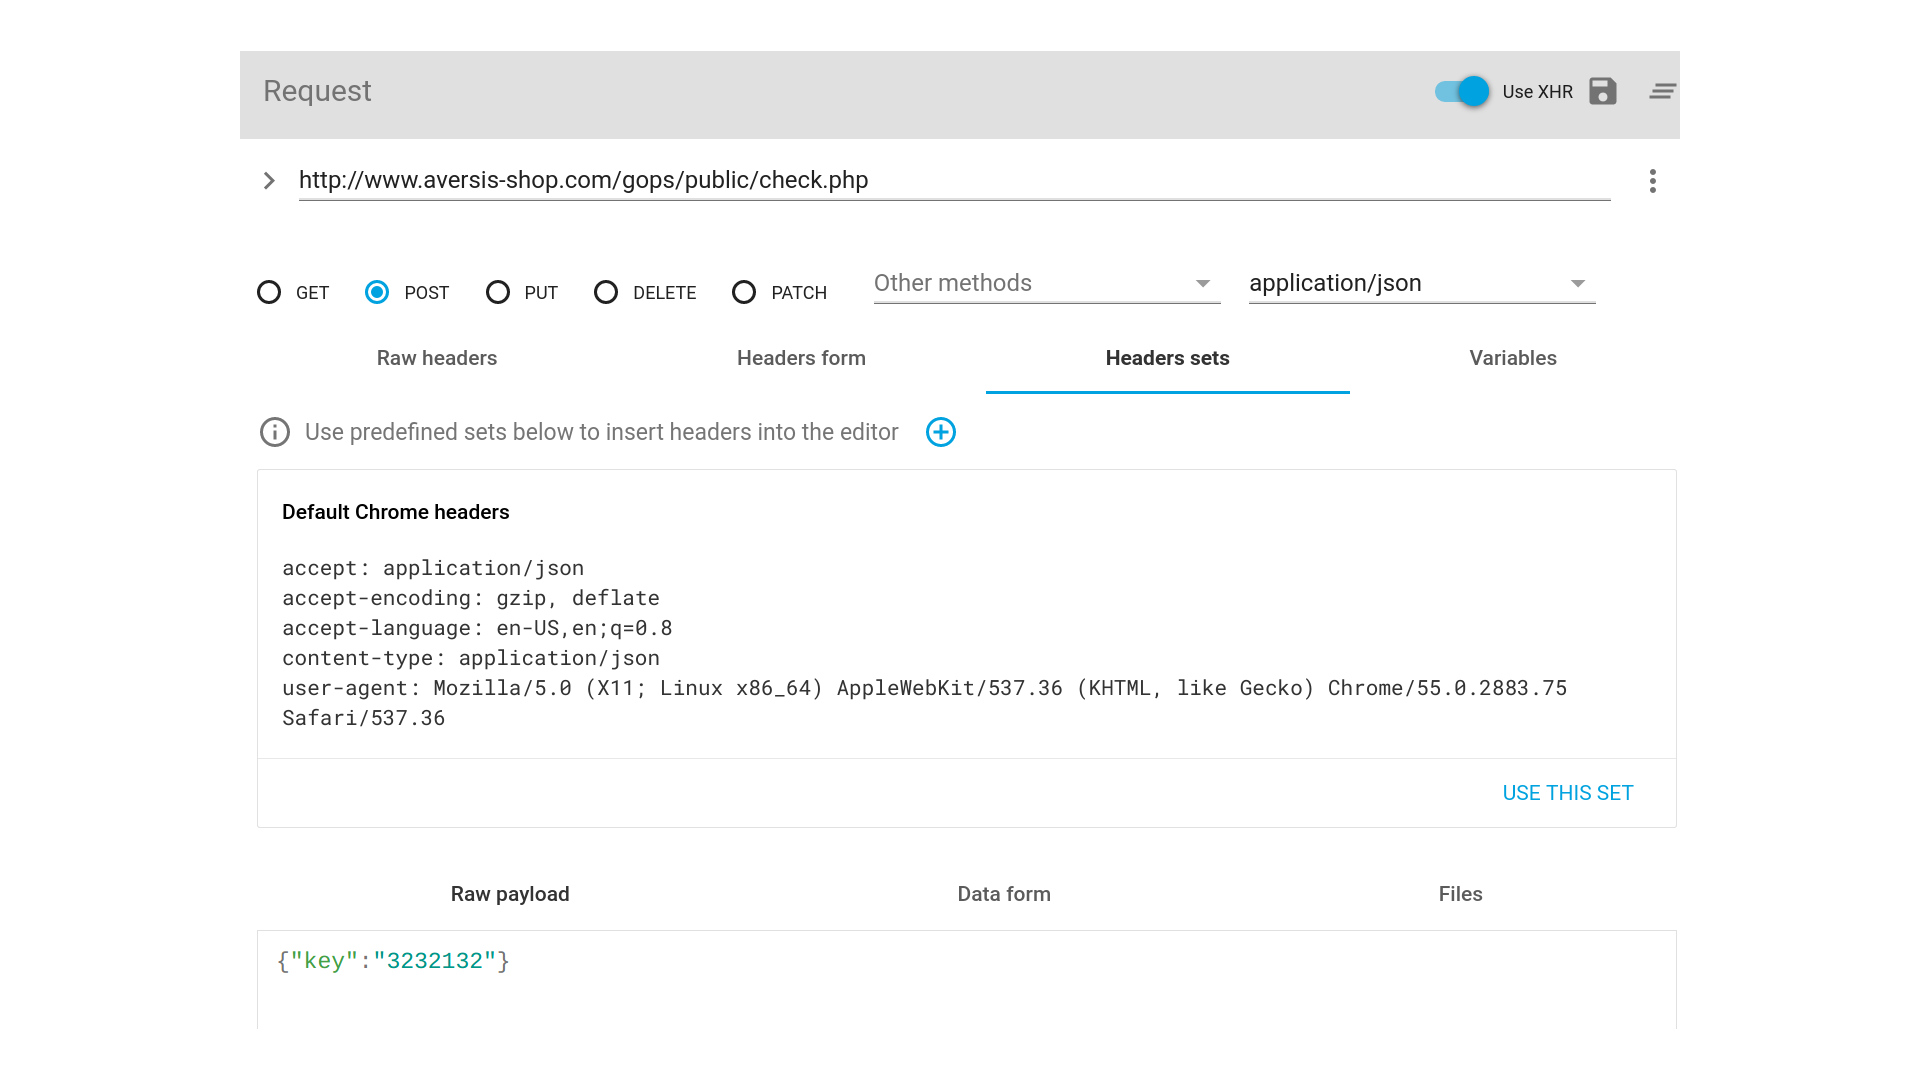Viewport: 1920px width, 1080px height.
Task: Select the PUT method radio button
Action: point(498,292)
